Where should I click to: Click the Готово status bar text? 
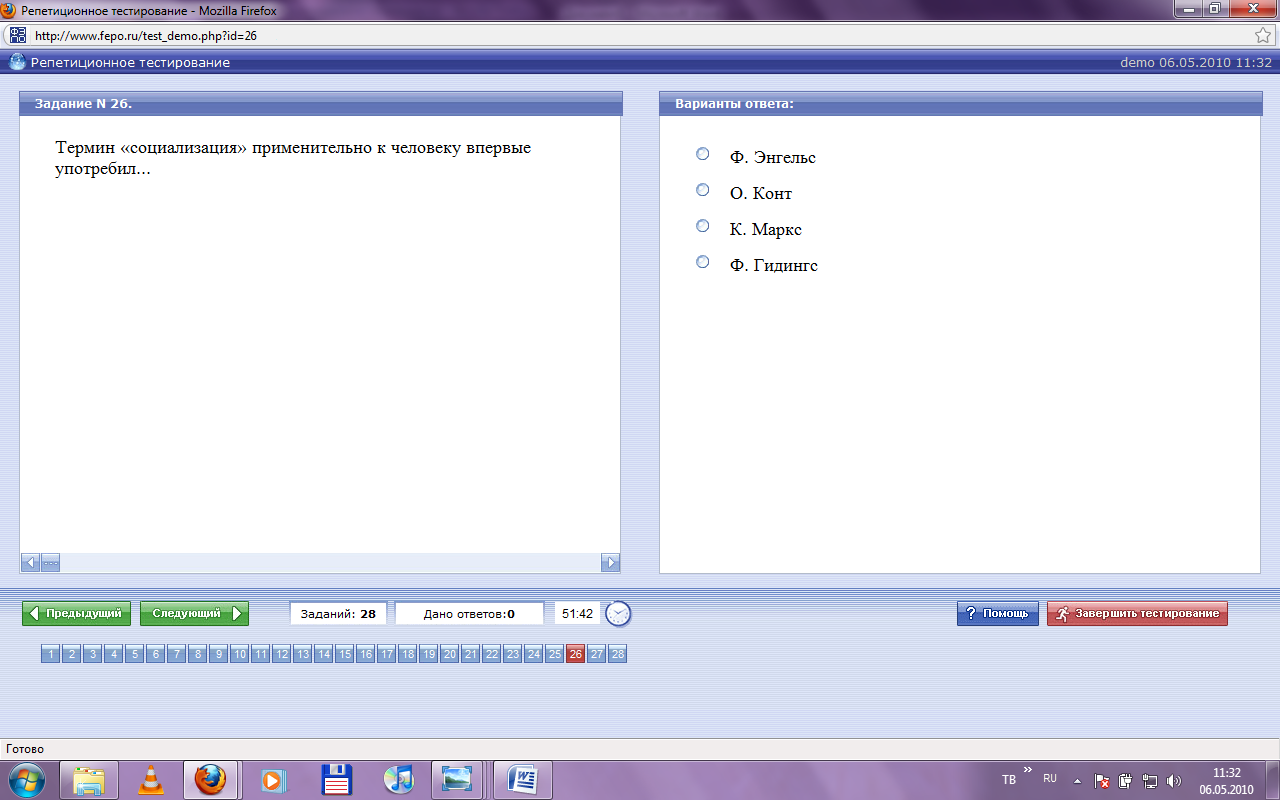click(x=25, y=749)
